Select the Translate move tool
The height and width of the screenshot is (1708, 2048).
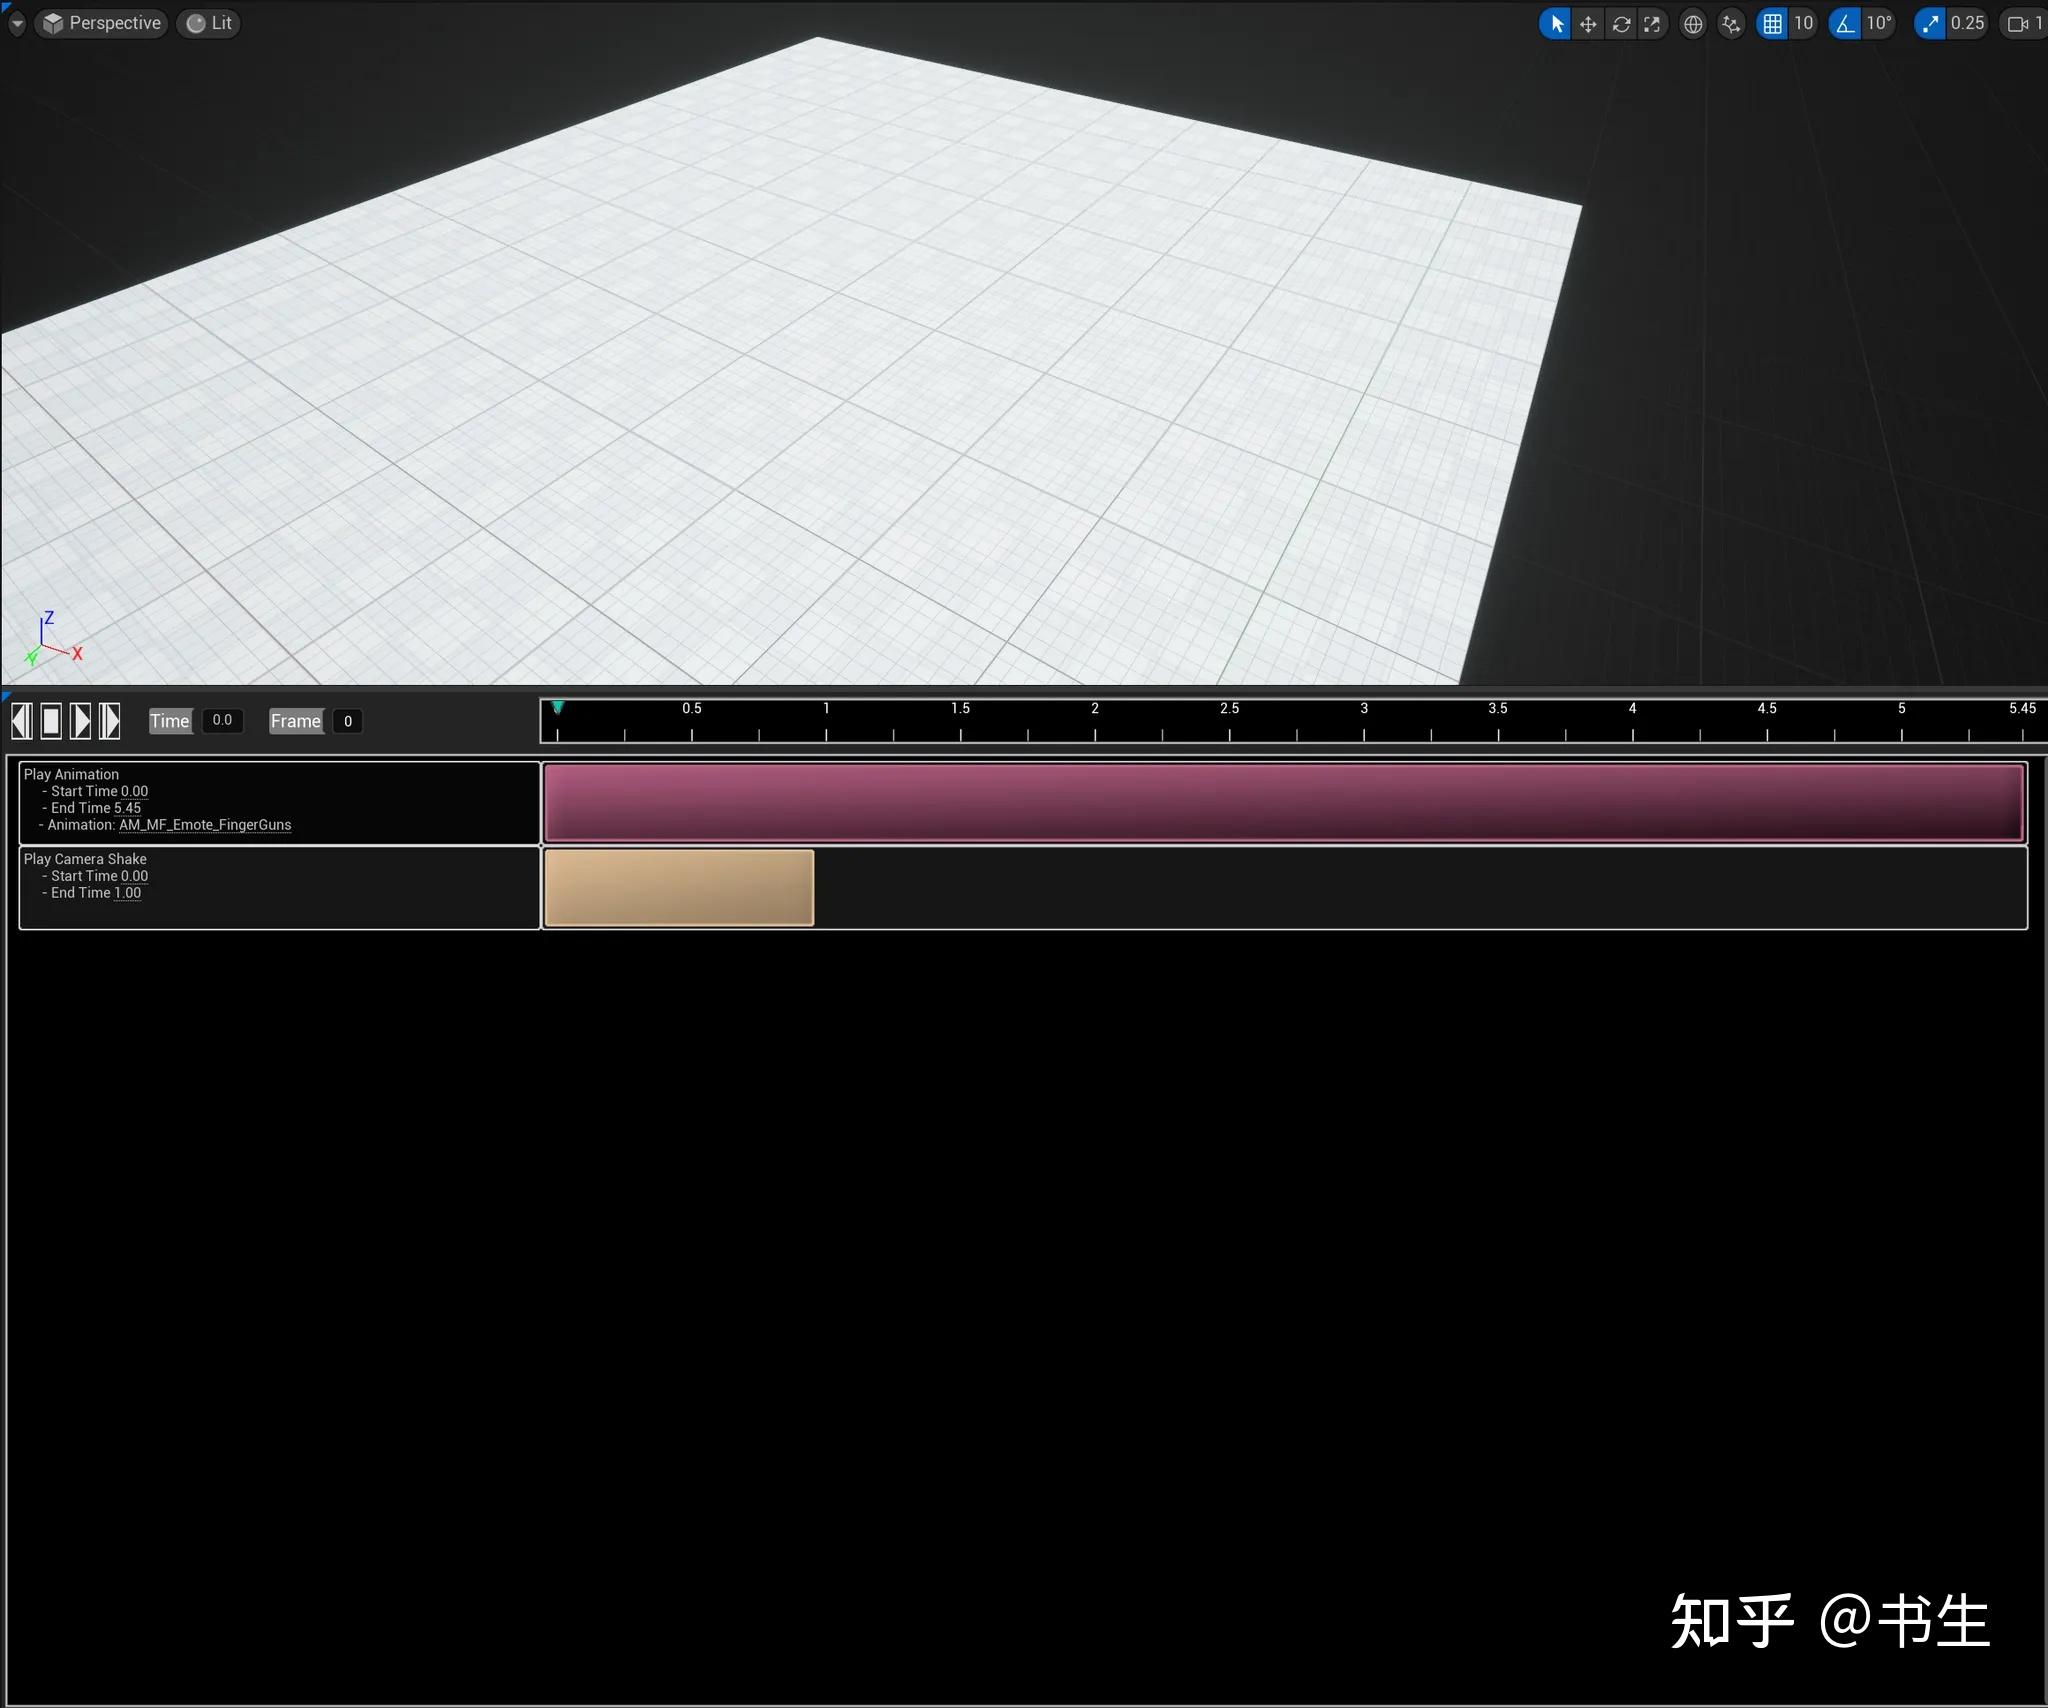1588,23
